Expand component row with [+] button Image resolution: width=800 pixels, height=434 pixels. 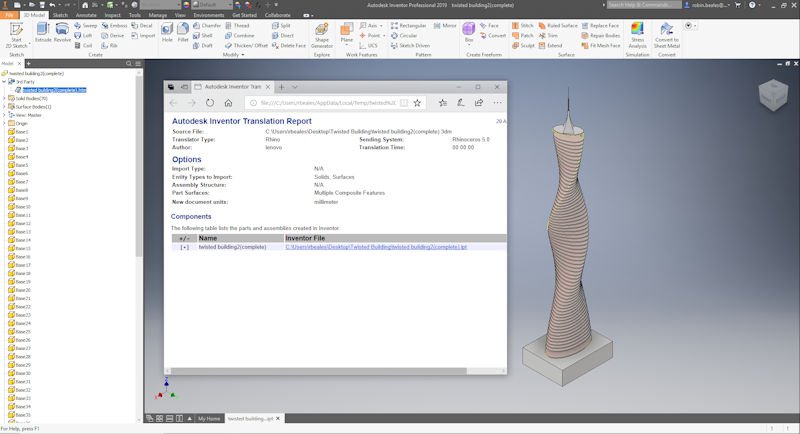pyautogui.click(x=184, y=247)
